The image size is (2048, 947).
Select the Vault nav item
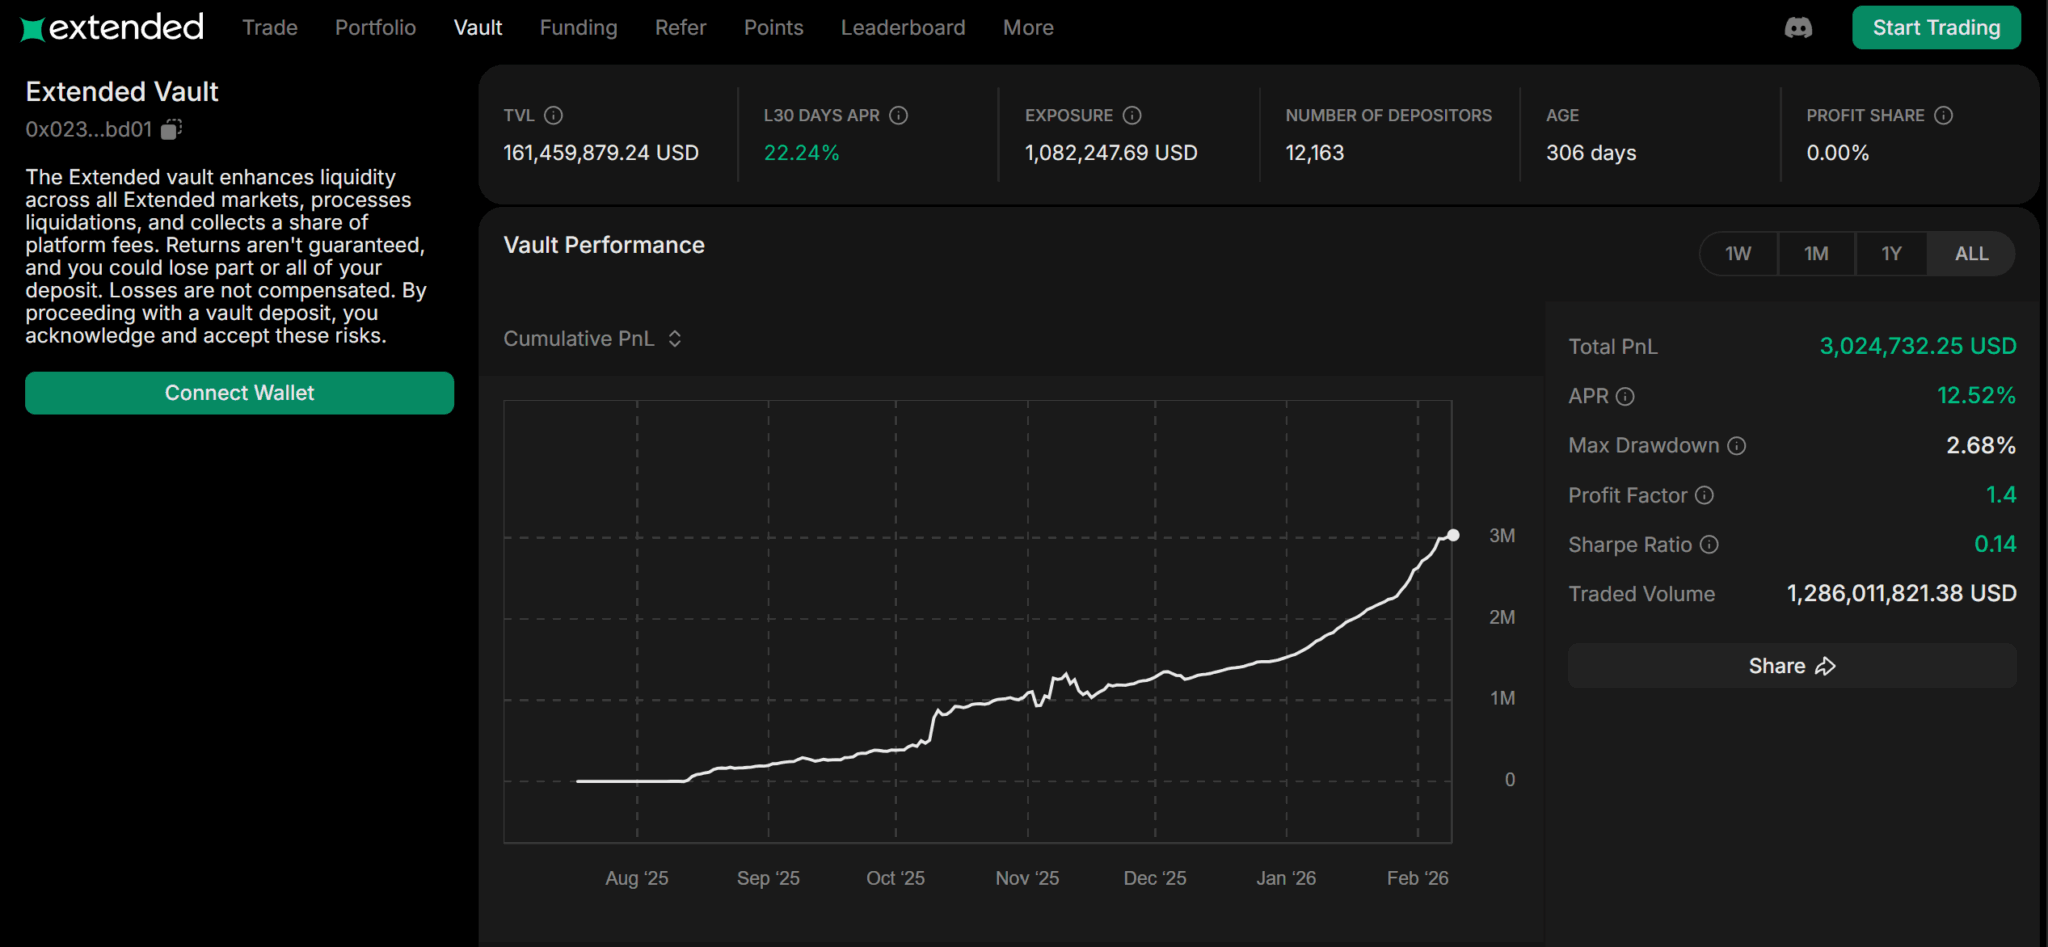(x=478, y=28)
